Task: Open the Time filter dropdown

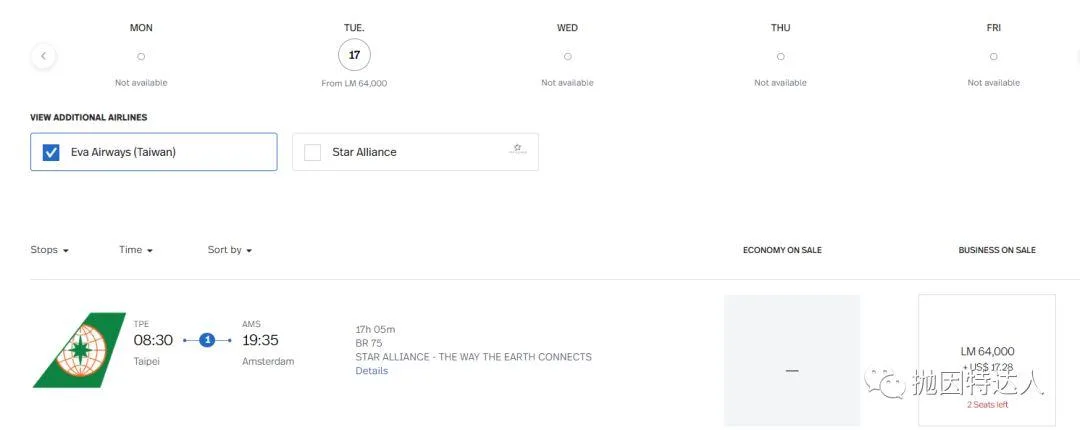Action: point(136,250)
